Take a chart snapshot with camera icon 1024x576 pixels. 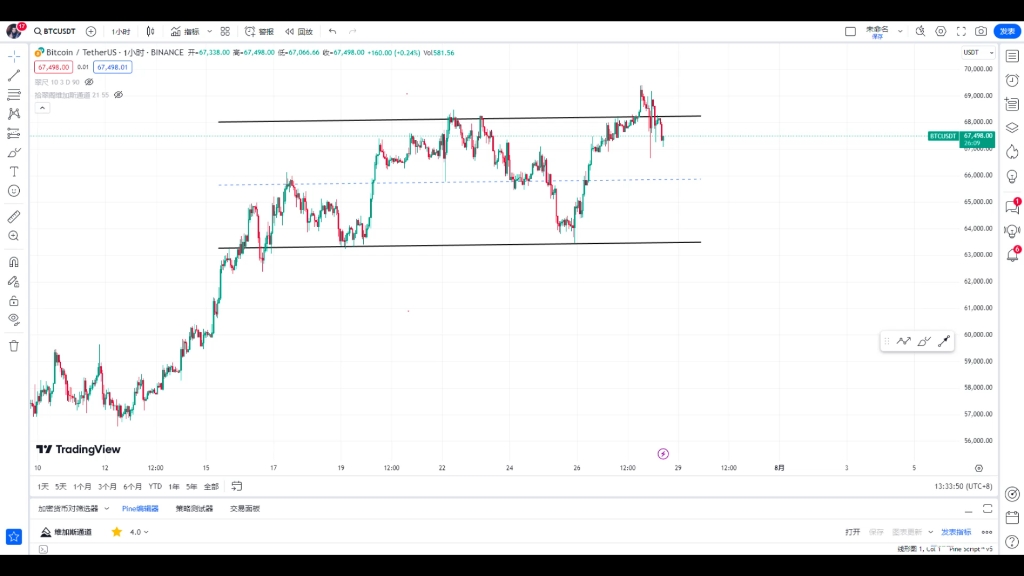[x=981, y=31]
